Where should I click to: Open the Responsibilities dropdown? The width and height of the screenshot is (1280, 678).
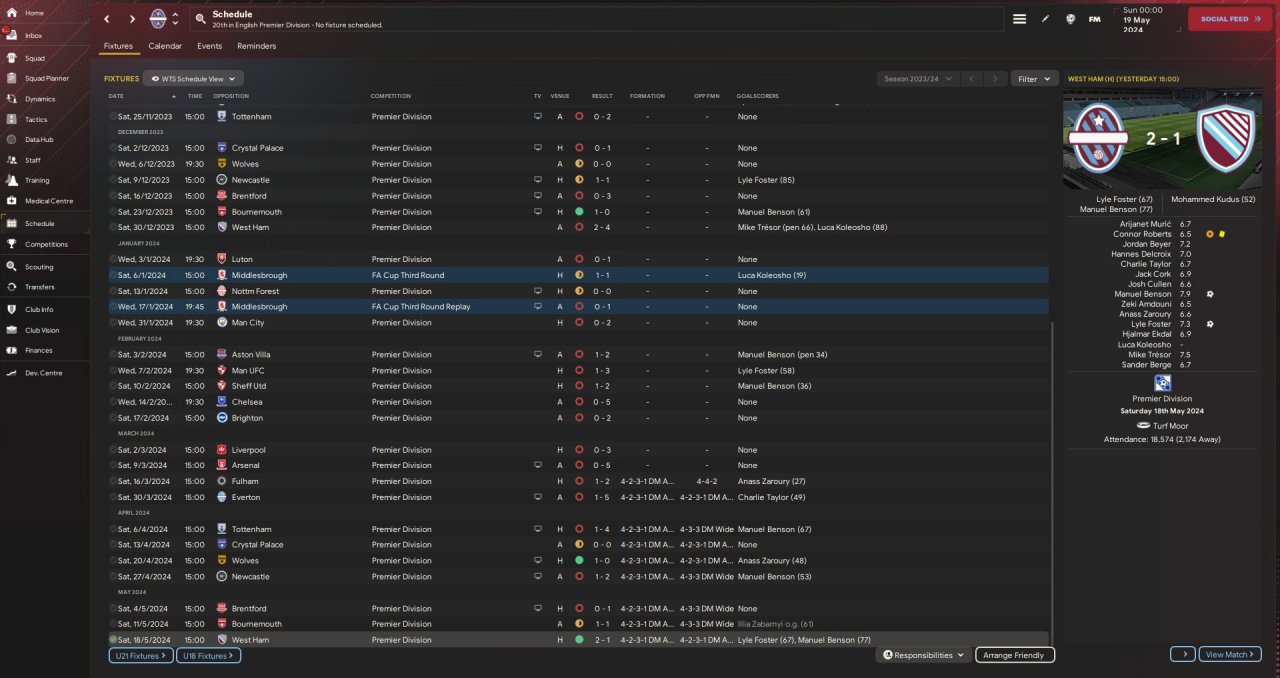pos(924,655)
